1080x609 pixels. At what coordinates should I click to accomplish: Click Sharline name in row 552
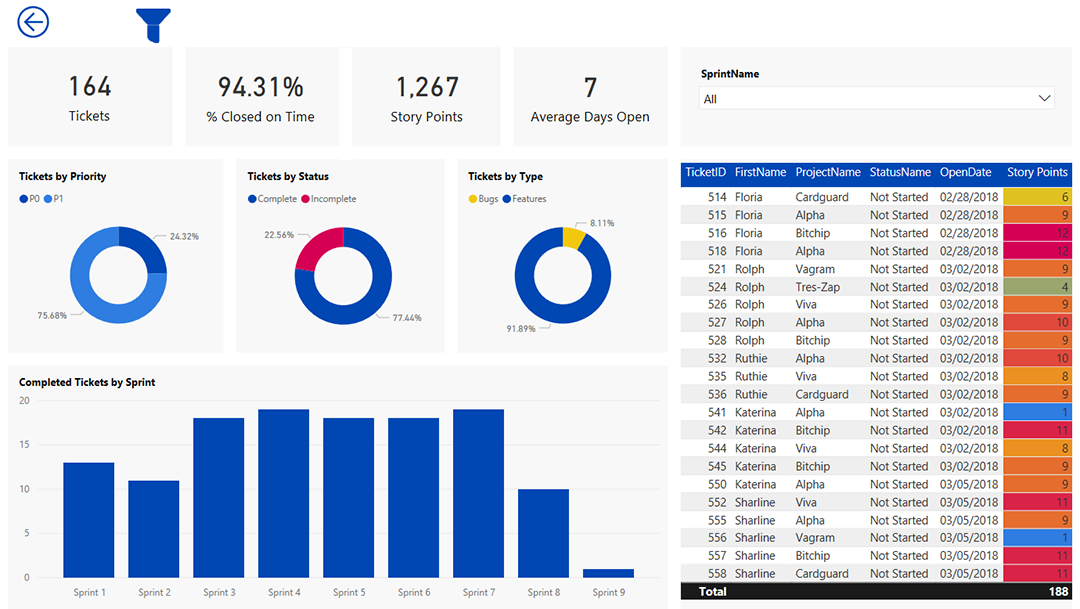[x=755, y=502]
